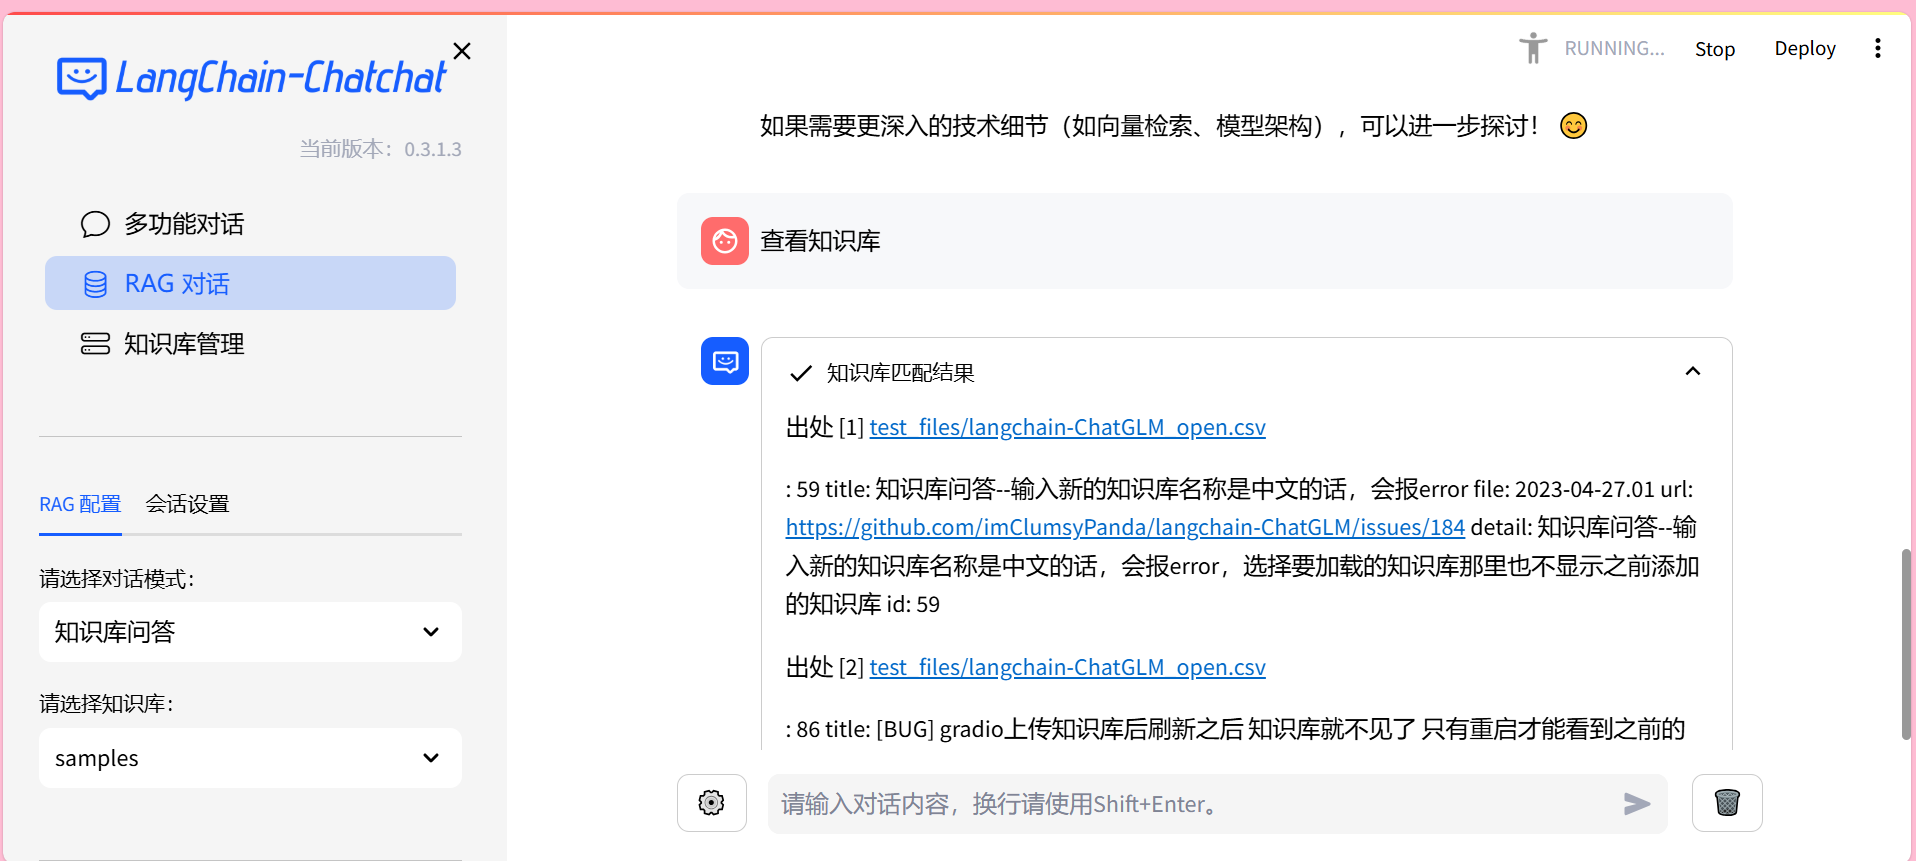Close the sidebar with the X icon
Screen dimensions: 1916x861
pyautogui.click(x=461, y=51)
